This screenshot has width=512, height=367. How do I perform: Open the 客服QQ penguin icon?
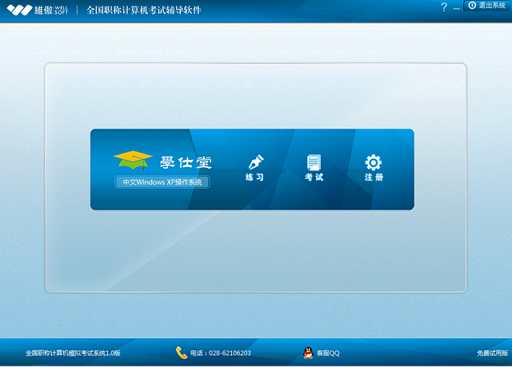click(x=308, y=353)
